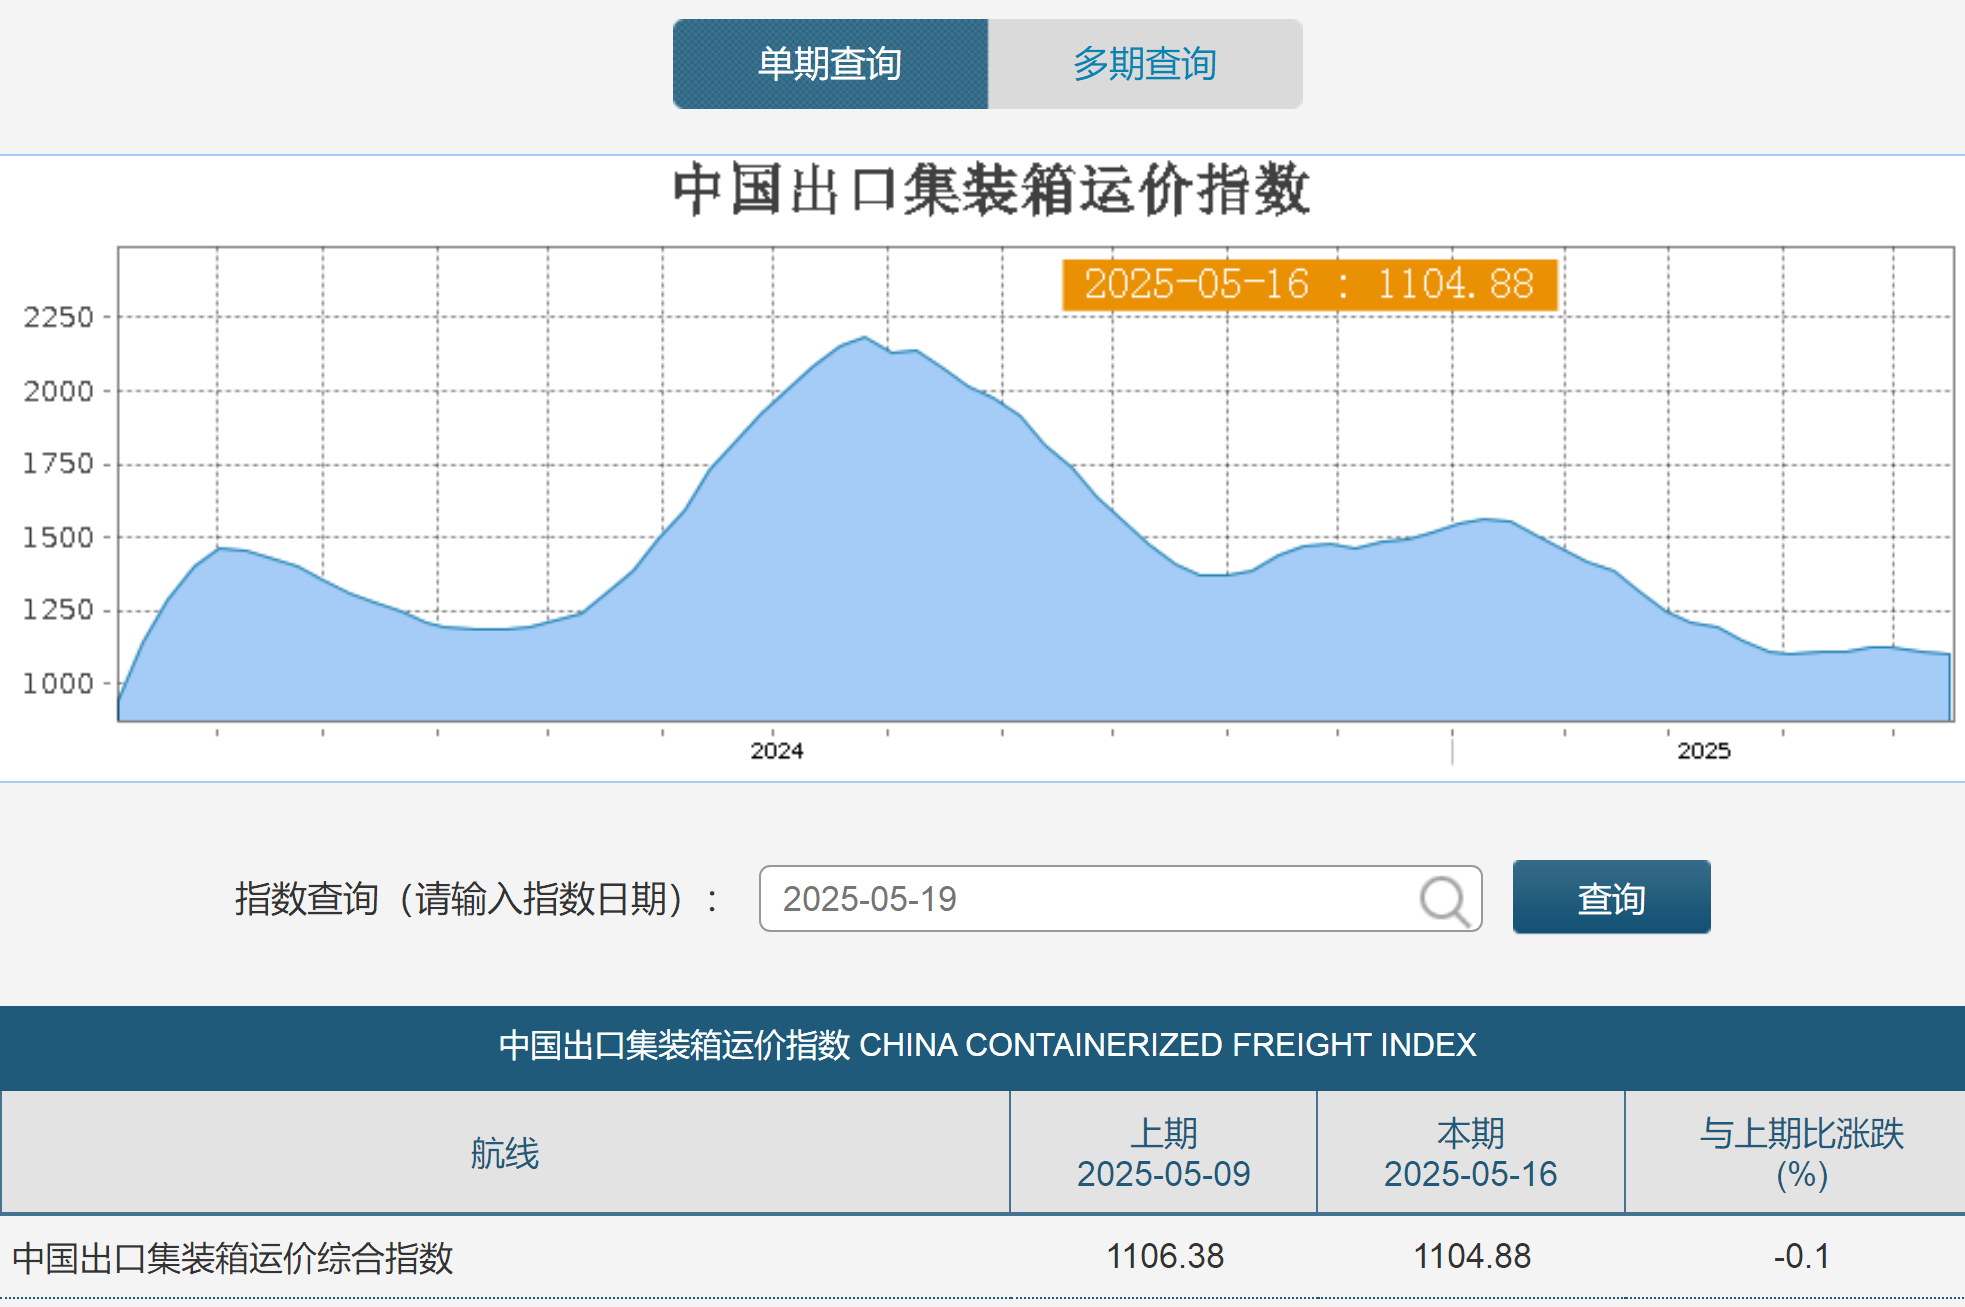Select the 与上期比涨跌 (%) column header

[1801, 1153]
